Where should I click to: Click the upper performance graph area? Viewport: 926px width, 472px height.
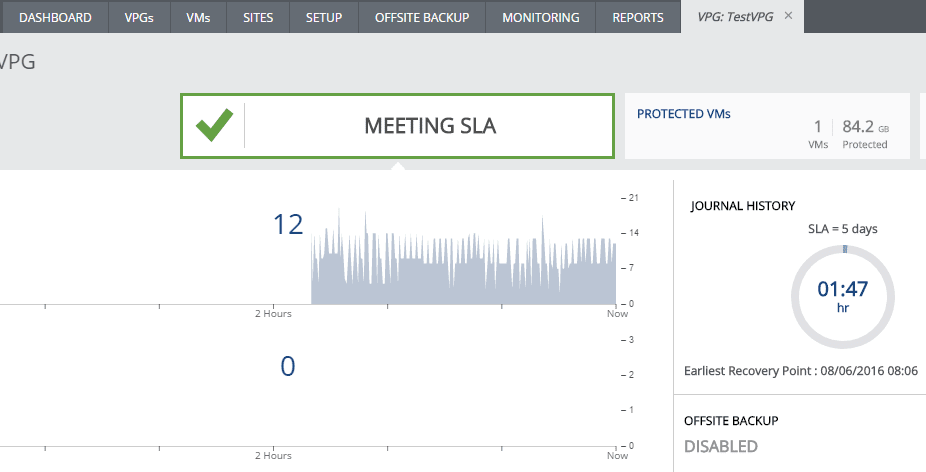tap(463, 265)
